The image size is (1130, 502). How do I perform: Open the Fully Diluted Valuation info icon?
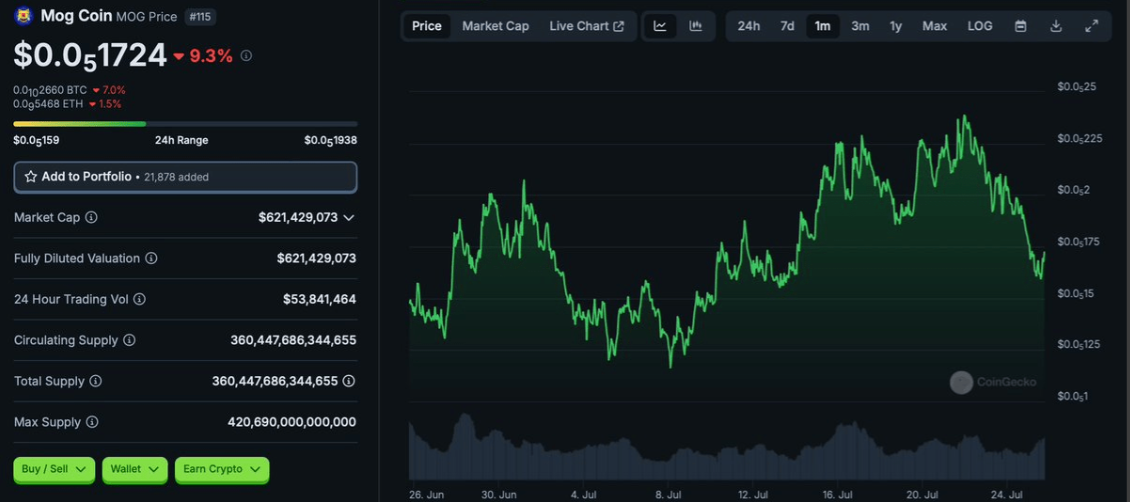pyautogui.click(x=151, y=258)
